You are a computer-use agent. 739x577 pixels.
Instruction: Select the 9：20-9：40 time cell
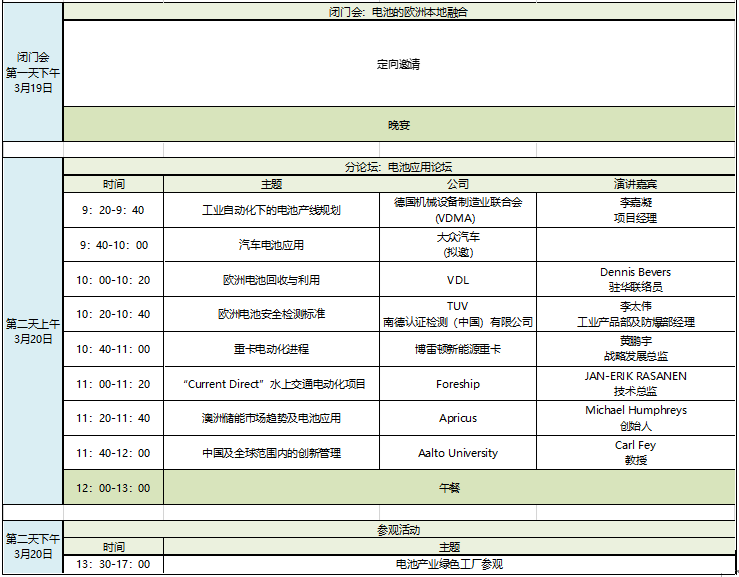coord(113,211)
